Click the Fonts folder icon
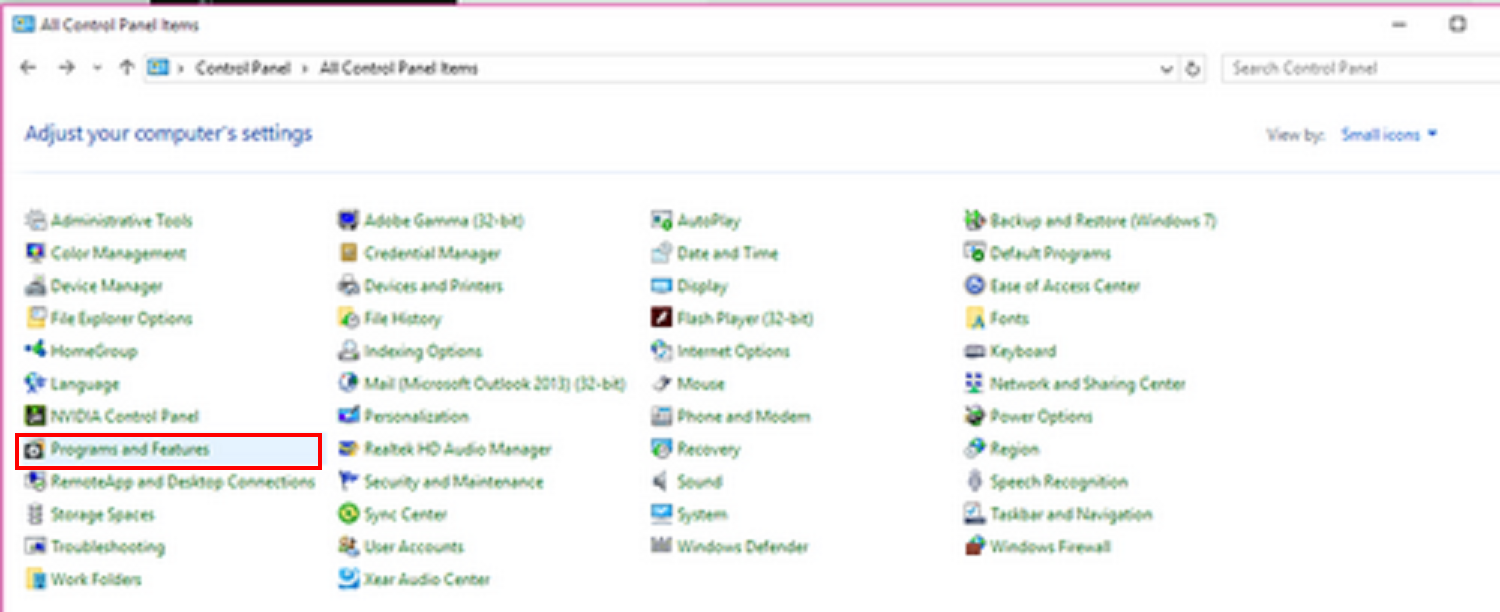 click(x=975, y=319)
